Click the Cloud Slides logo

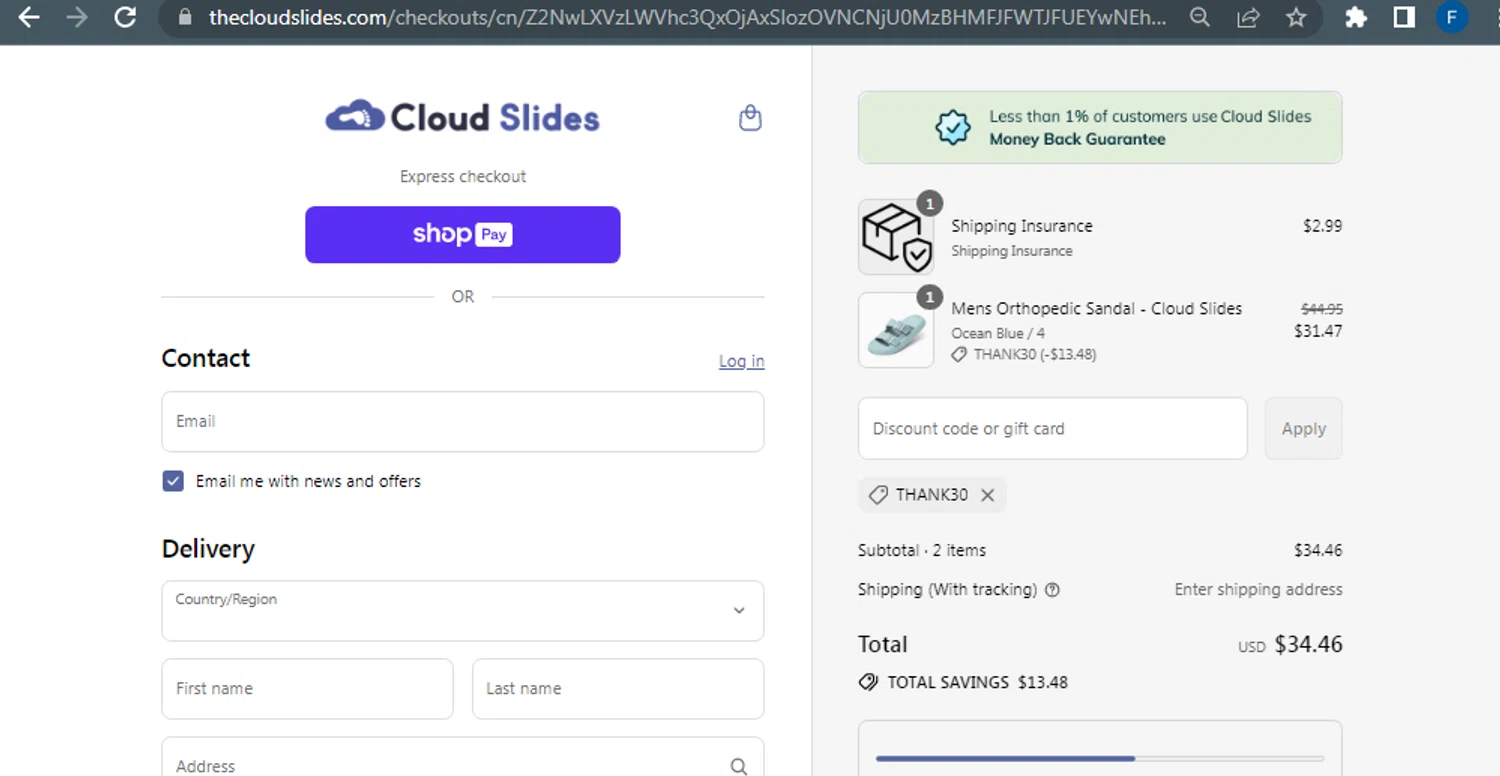(x=462, y=117)
